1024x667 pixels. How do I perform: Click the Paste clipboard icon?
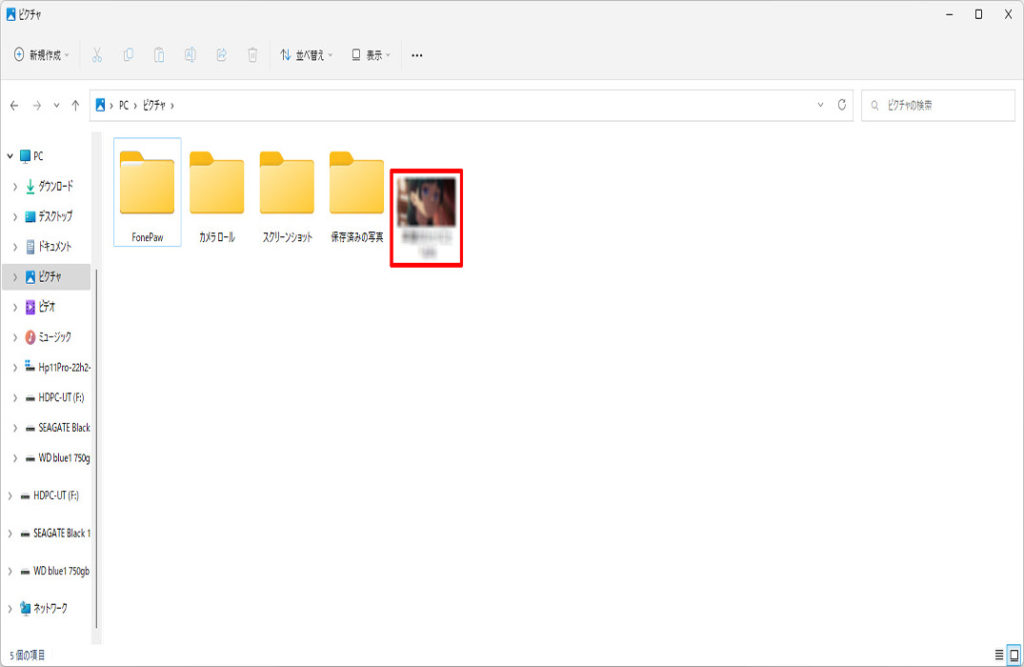click(159, 55)
